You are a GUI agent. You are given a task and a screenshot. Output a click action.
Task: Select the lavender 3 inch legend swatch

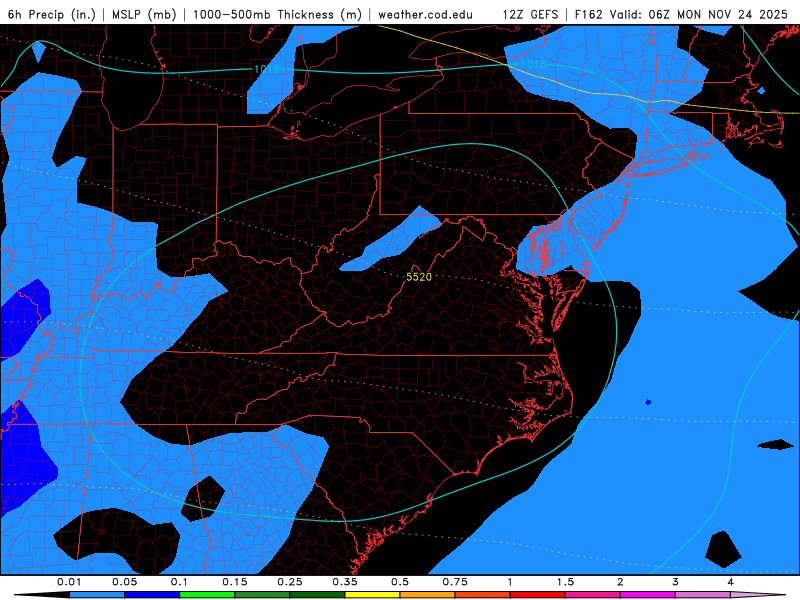[703, 595]
